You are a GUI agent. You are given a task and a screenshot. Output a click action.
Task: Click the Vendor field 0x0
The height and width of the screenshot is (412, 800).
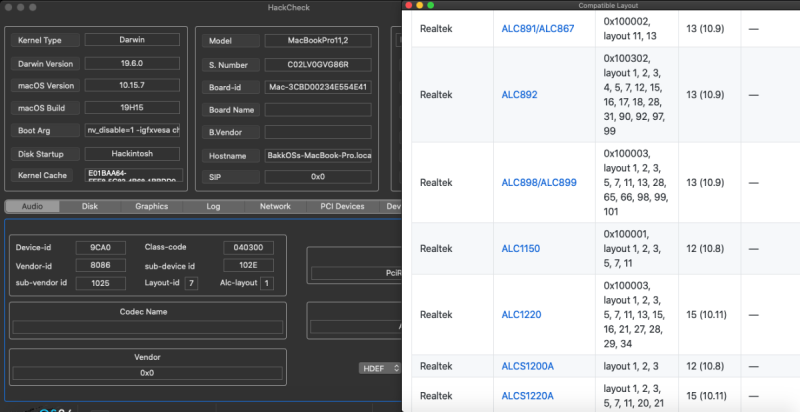tap(147, 373)
